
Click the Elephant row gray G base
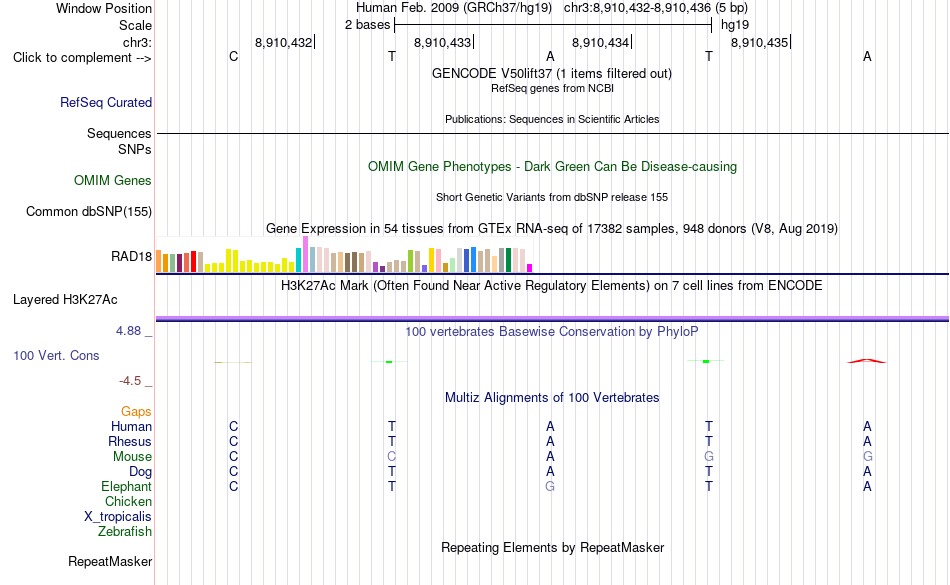550,486
